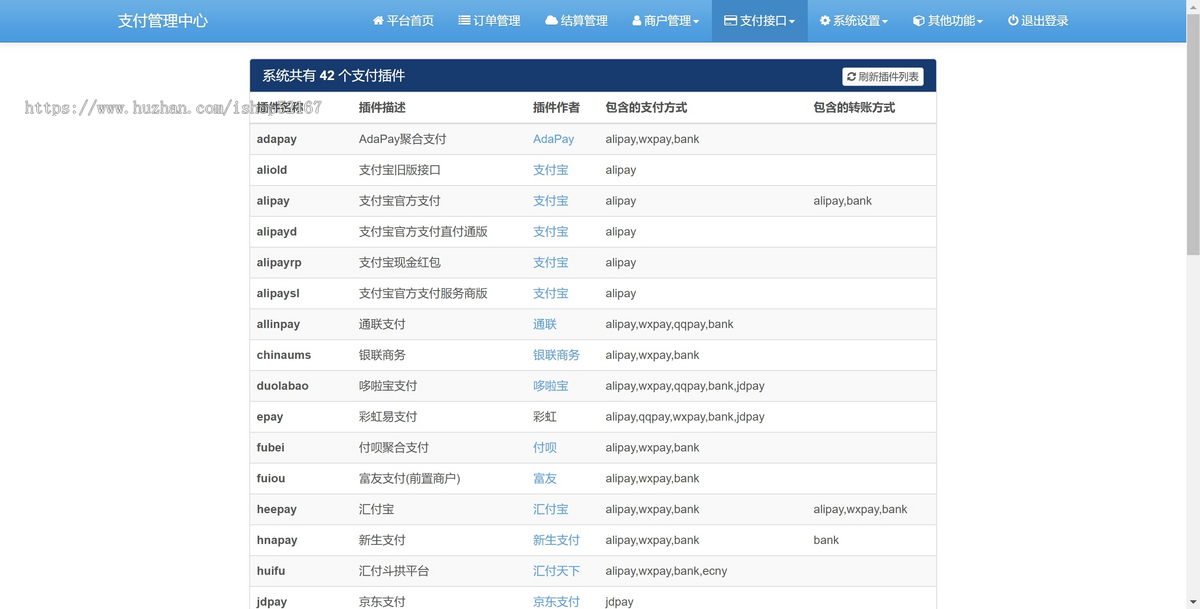Select the alipayd plugin name cell
Viewport: 1200px width, 609px height.
pos(300,232)
